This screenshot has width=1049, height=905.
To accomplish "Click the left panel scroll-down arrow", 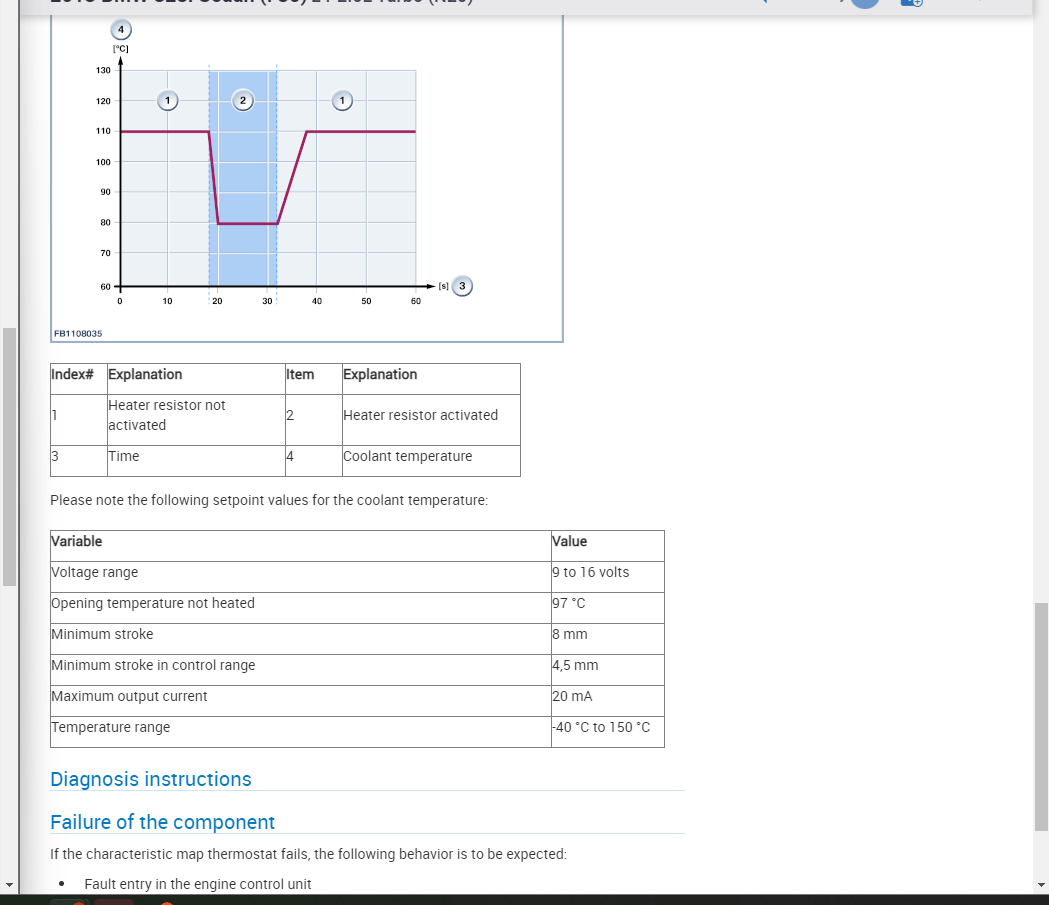I will [x=9, y=884].
